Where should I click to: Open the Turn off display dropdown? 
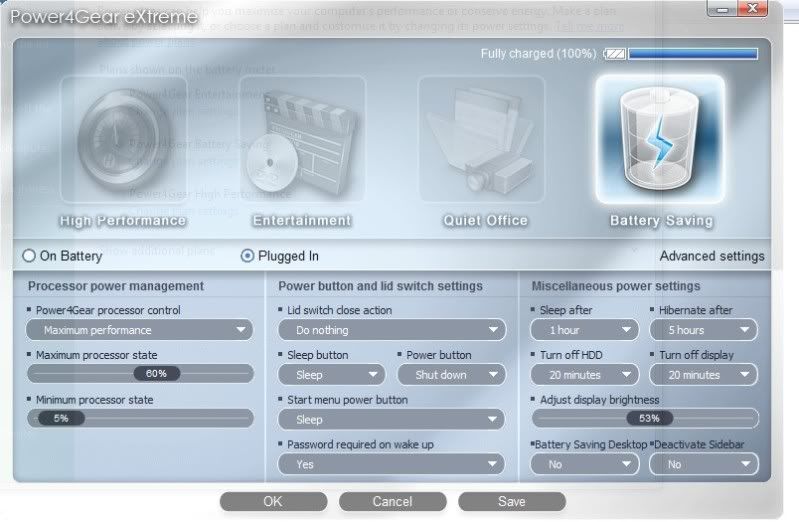(704, 375)
